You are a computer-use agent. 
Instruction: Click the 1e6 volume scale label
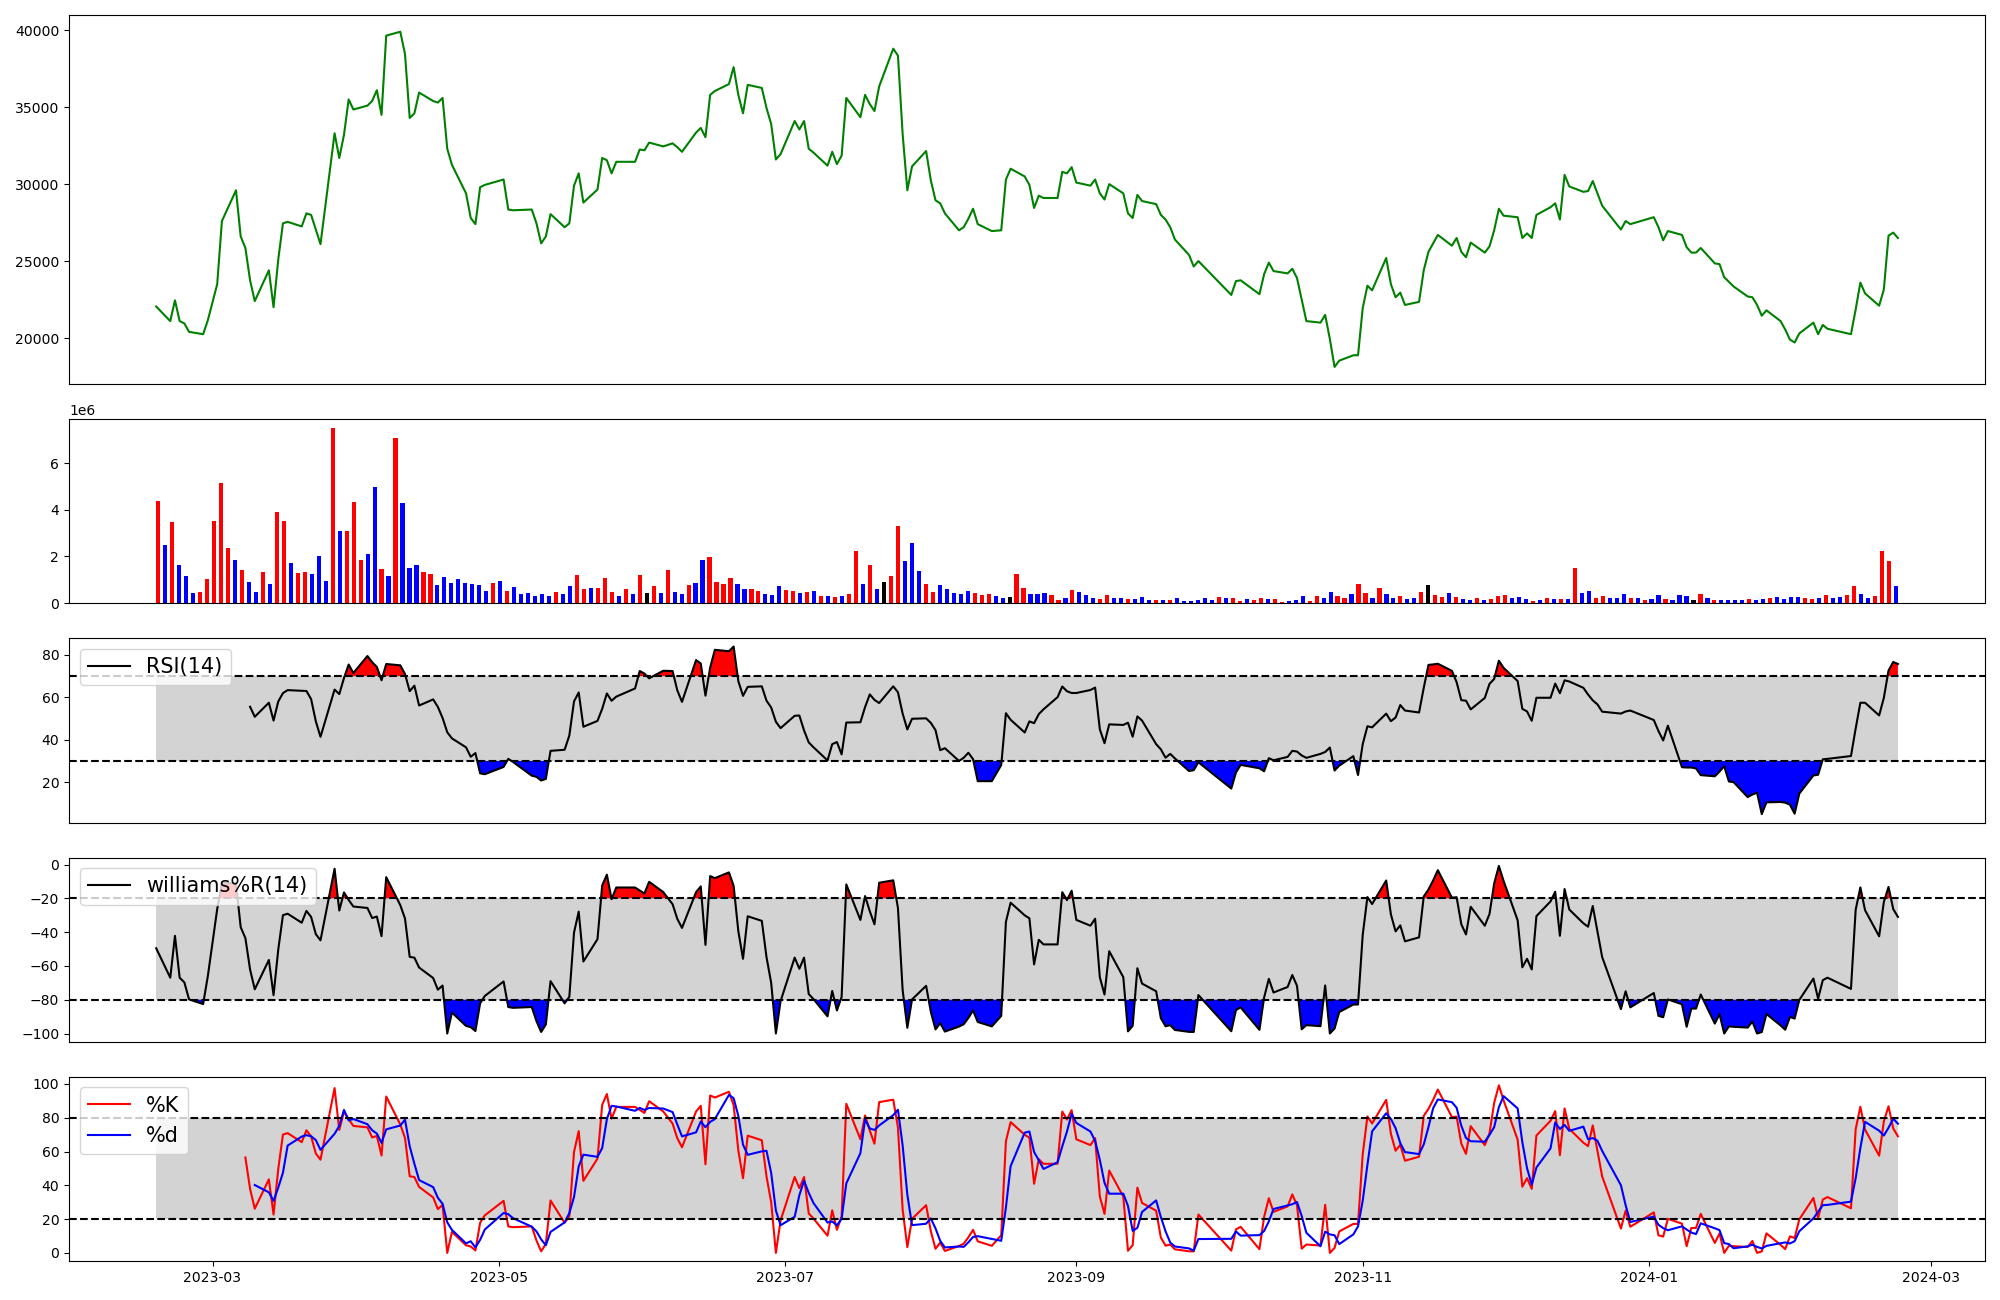[82, 411]
